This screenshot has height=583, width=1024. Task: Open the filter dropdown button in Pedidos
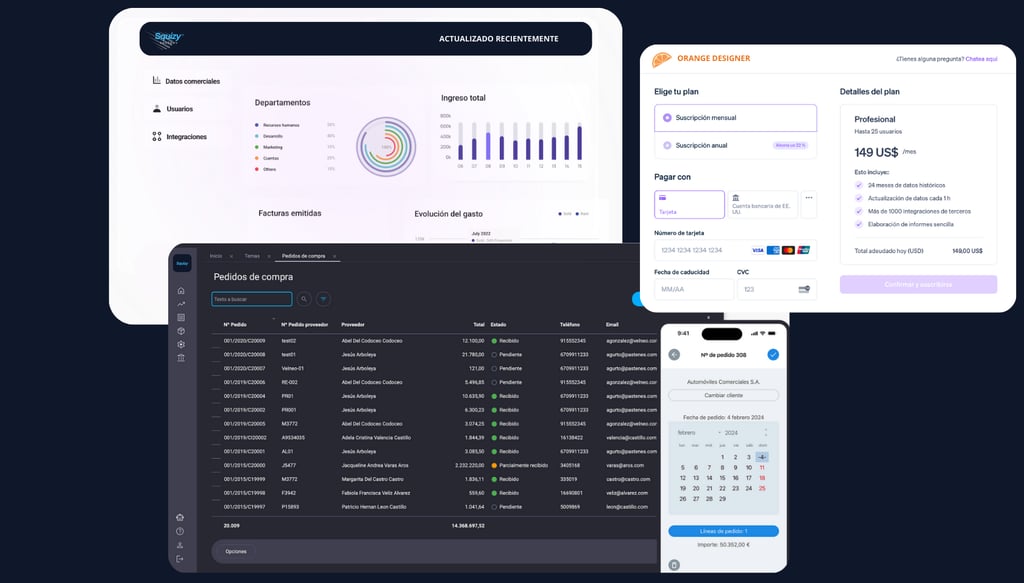click(x=323, y=299)
